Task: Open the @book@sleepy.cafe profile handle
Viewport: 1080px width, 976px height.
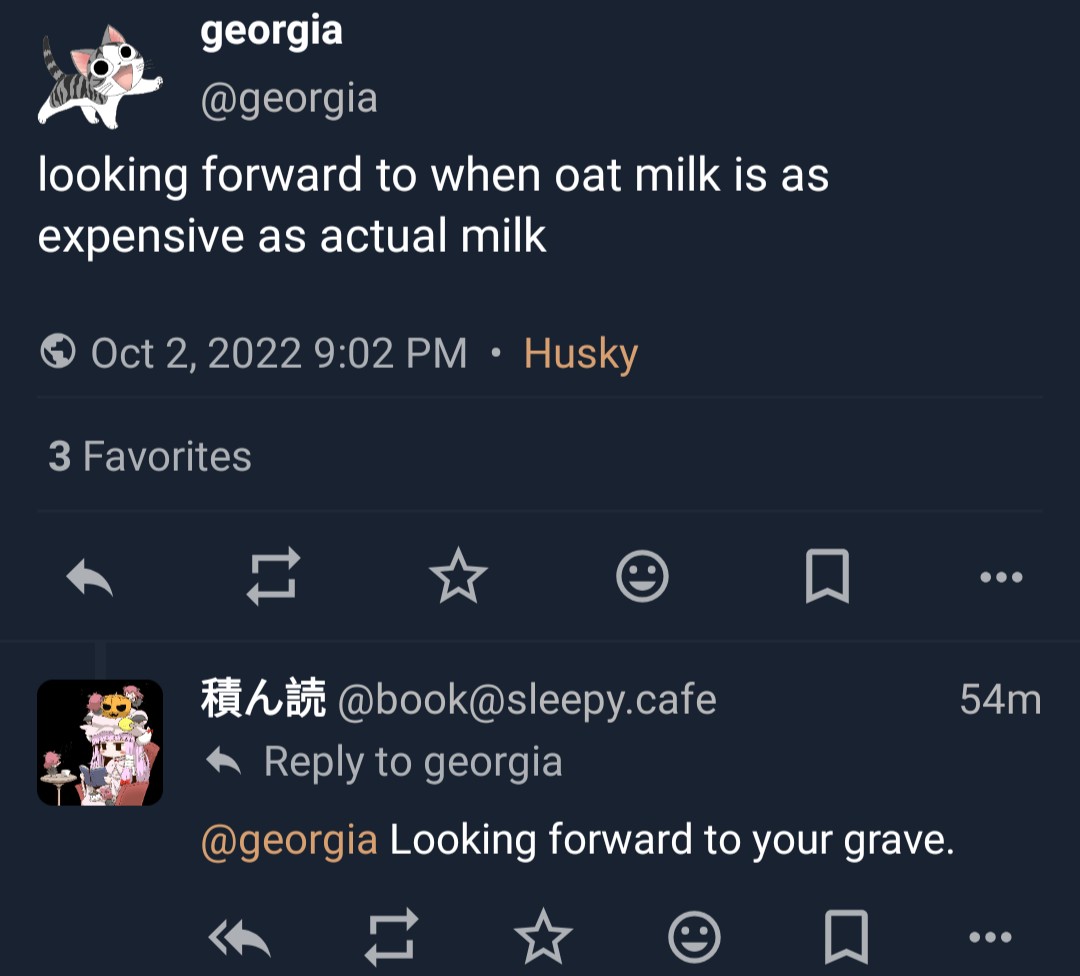Action: pyautogui.click(x=527, y=701)
